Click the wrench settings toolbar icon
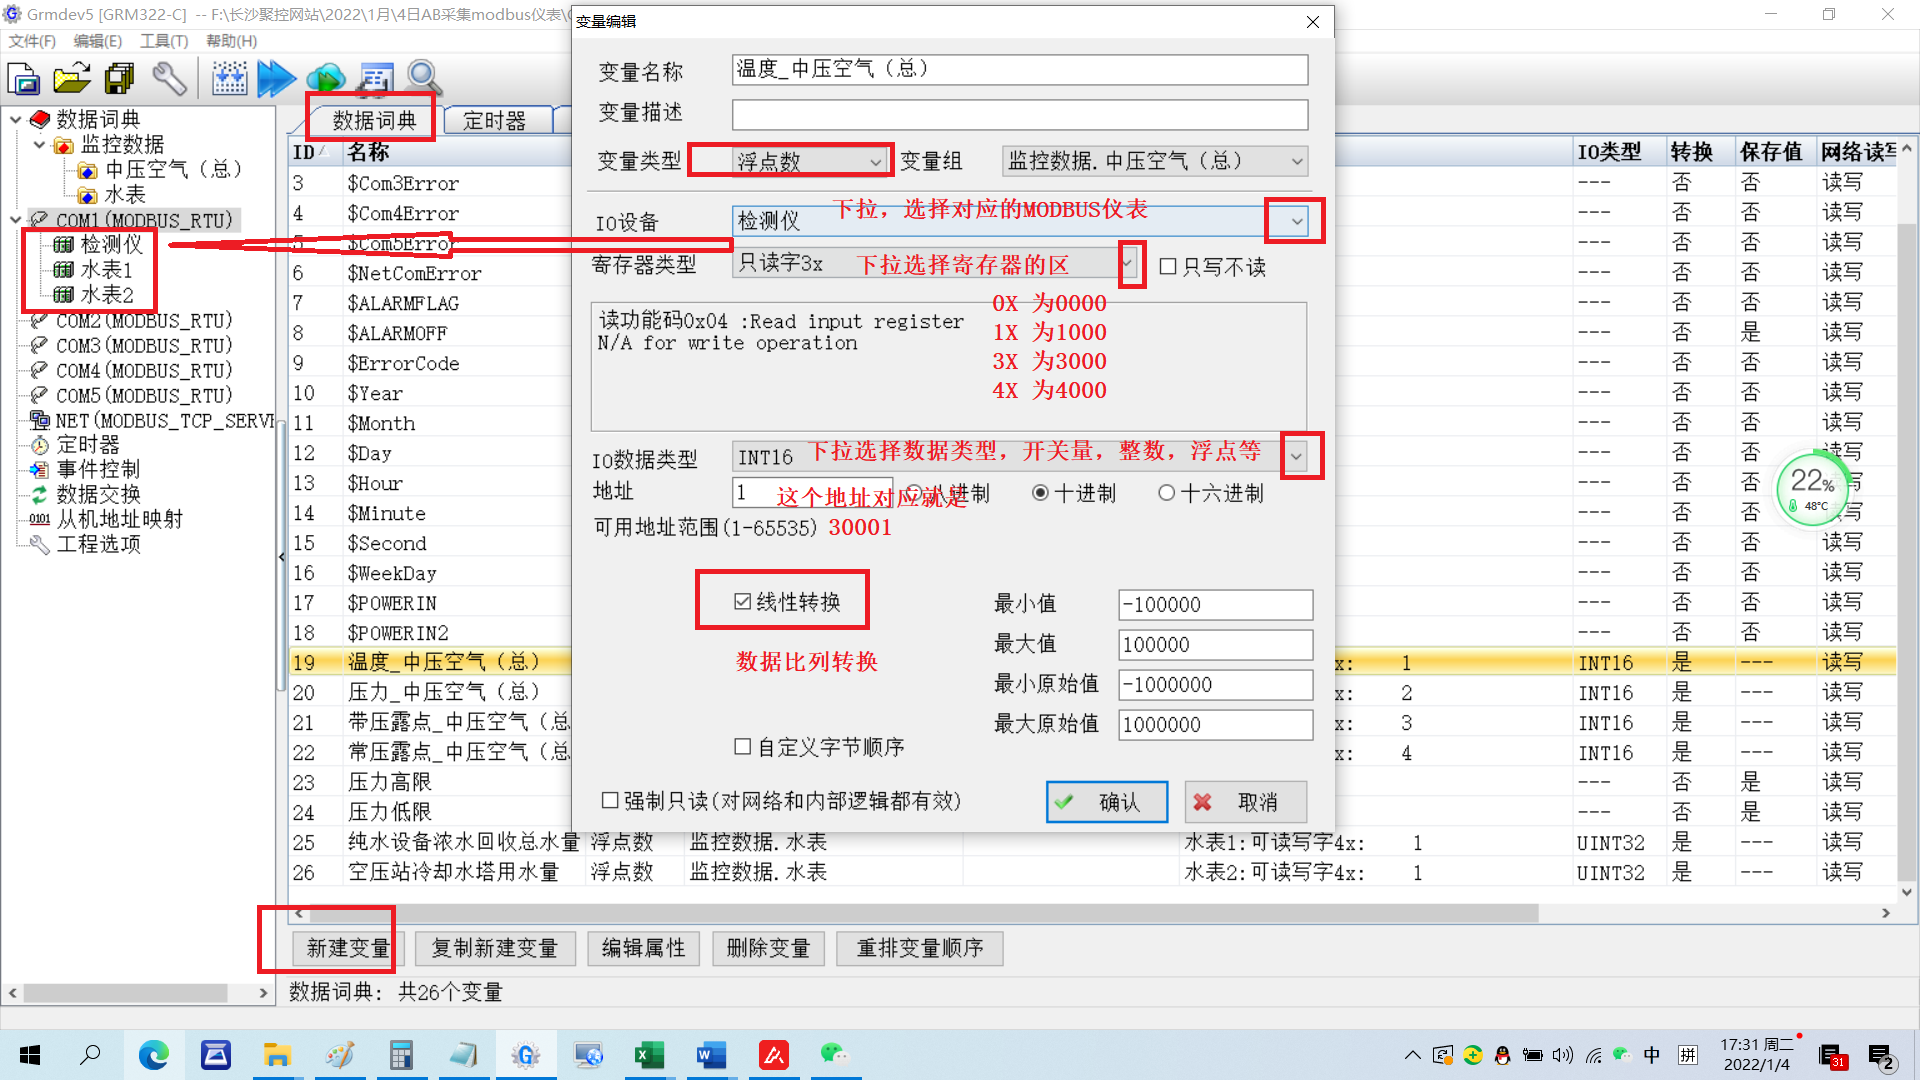The height and width of the screenshot is (1080, 1920). [169, 78]
